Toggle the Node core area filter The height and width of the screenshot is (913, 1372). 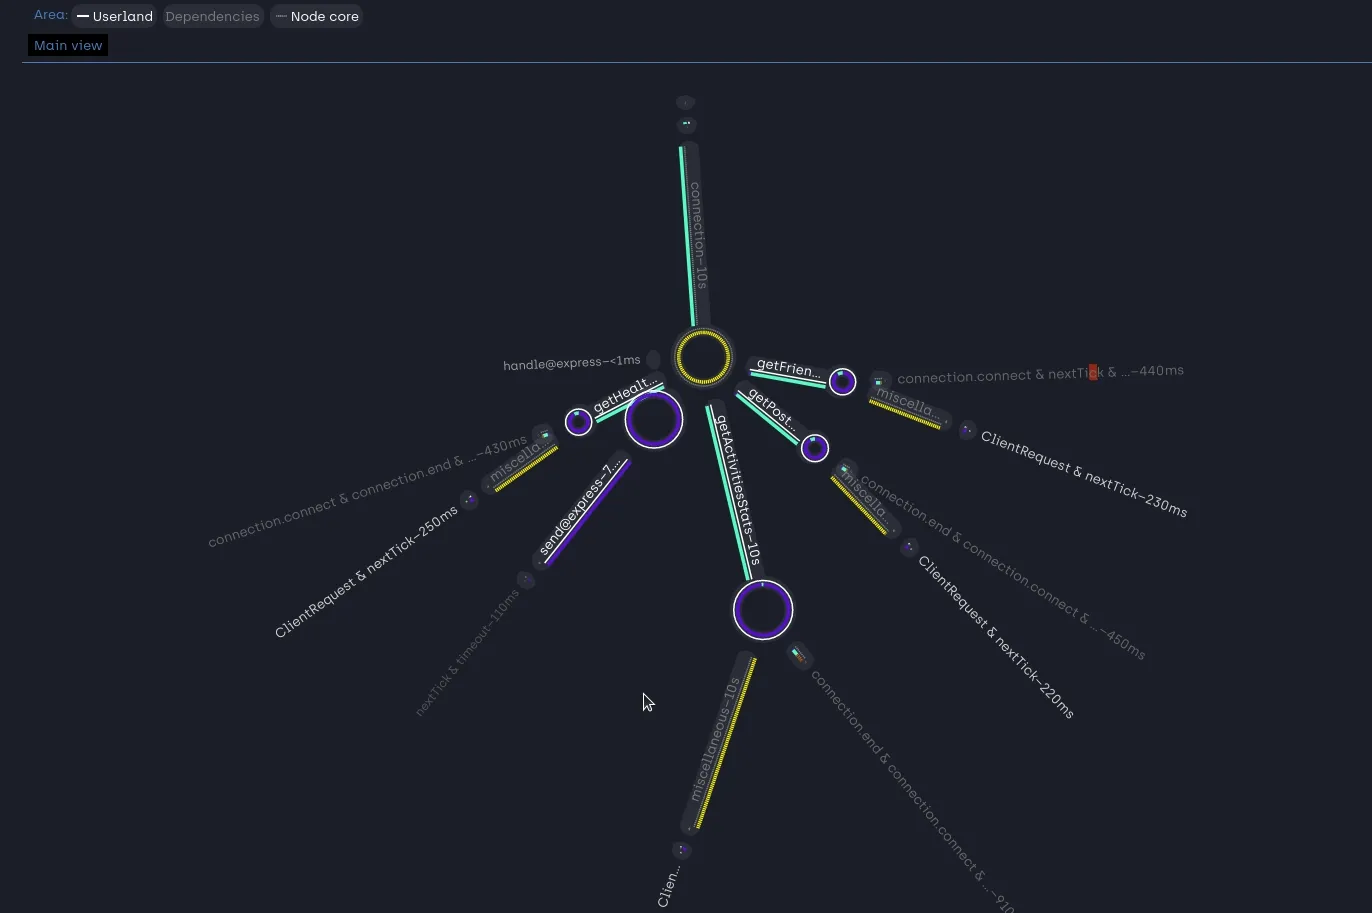coord(316,16)
